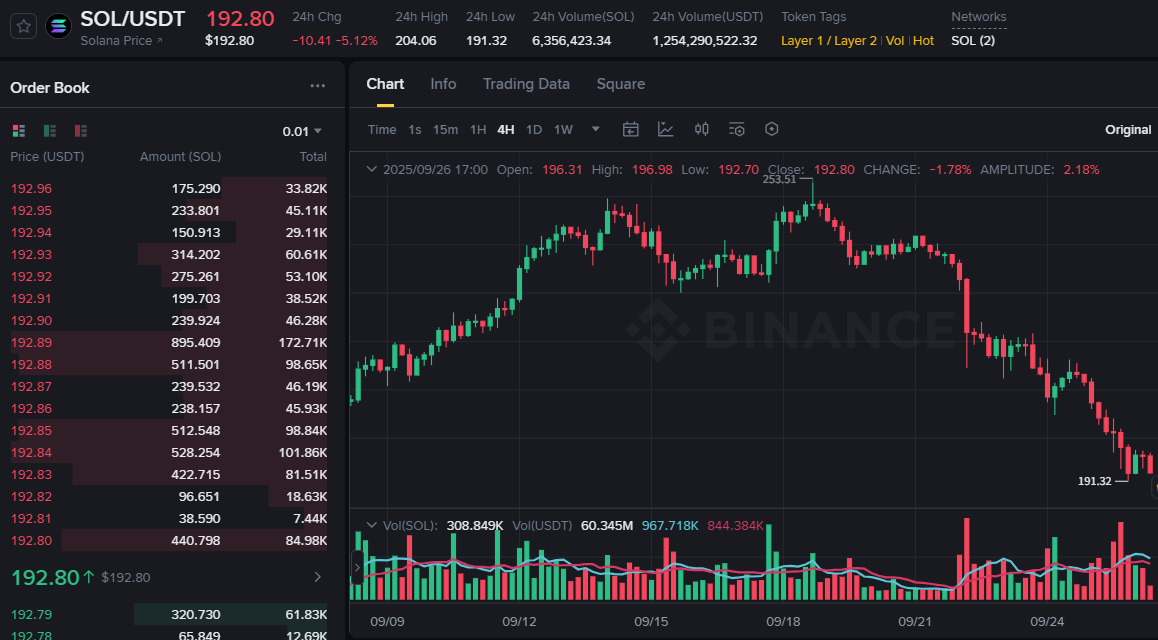Click the 24h High value 204.06

click(x=416, y=41)
